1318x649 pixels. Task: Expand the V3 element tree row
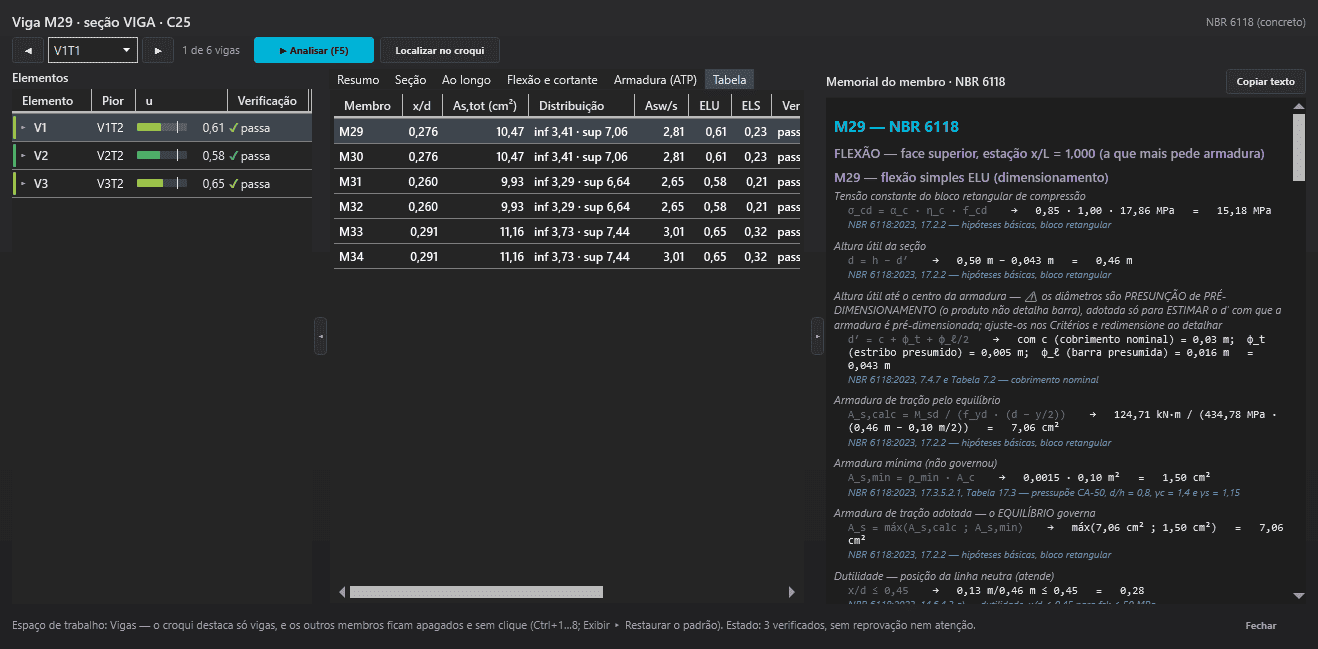point(23,184)
